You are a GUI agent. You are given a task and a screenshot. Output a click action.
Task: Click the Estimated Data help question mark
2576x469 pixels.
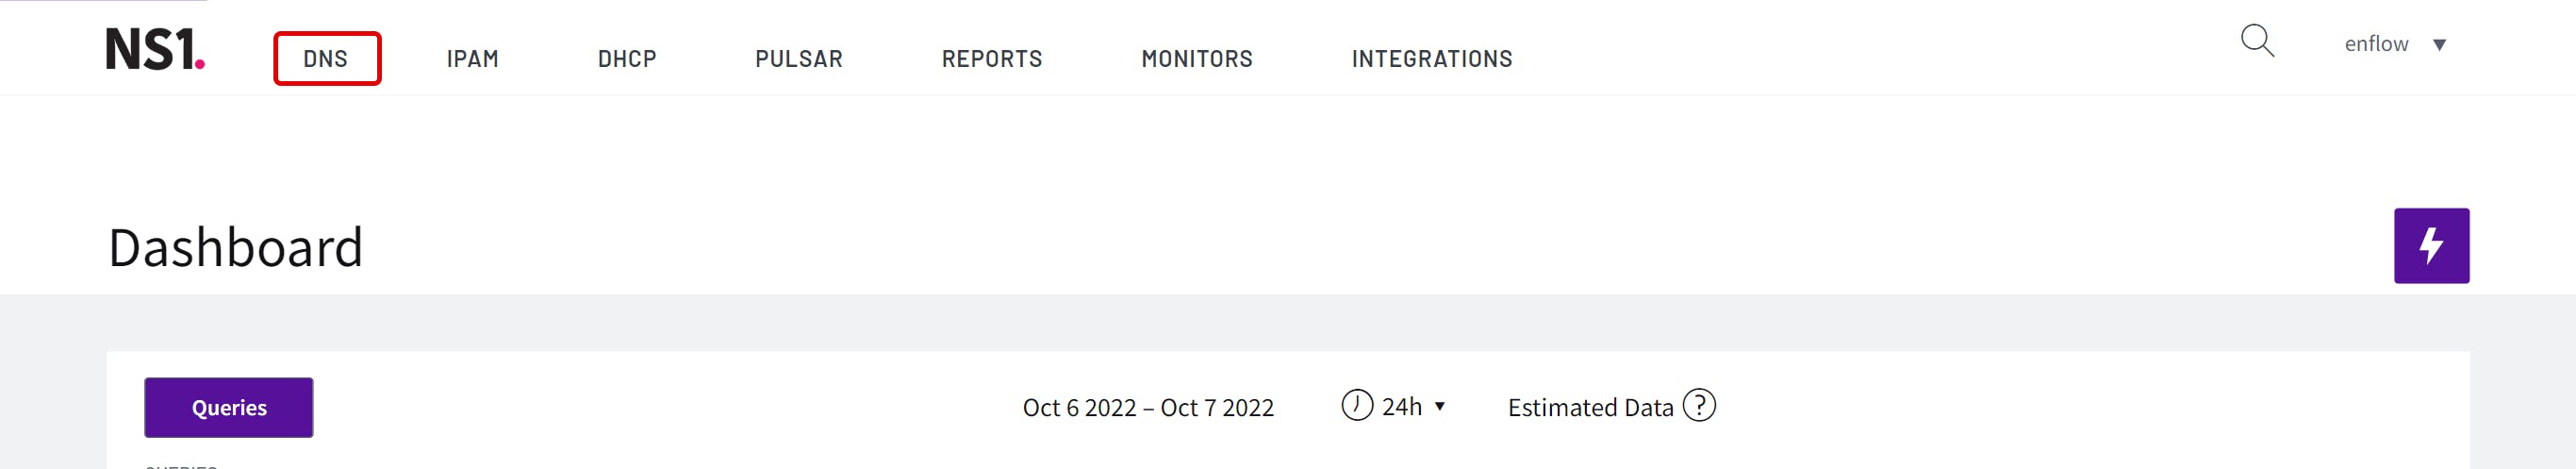tap(1699, 406)
